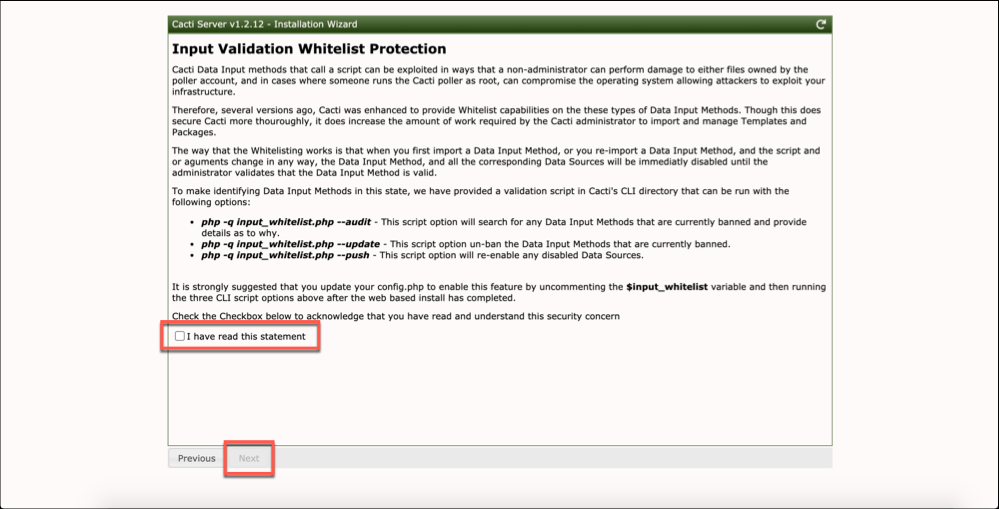Click the '--push' script option text
999x509 pixels.
[285, 255]
